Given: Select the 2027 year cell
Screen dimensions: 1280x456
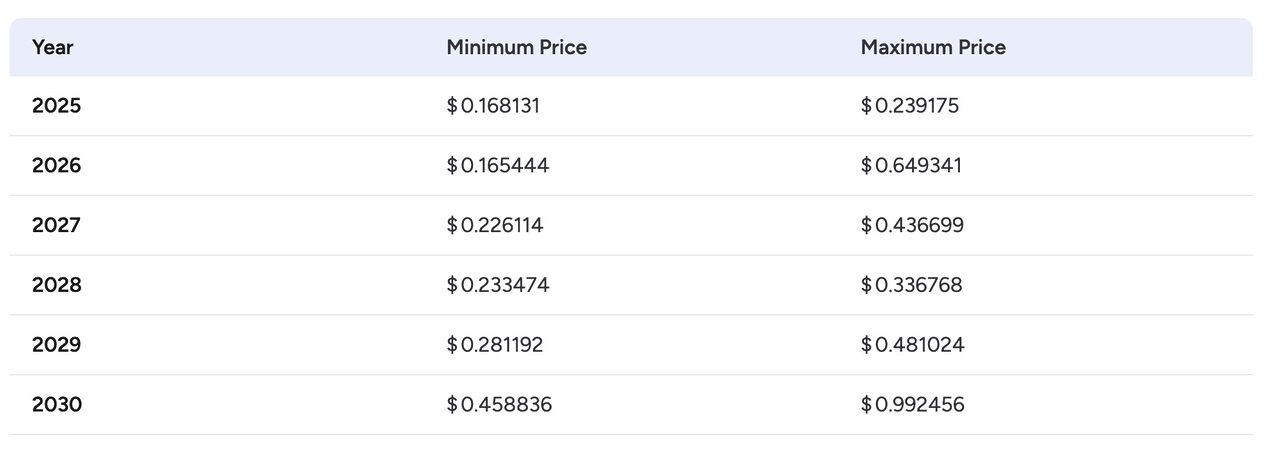Looking at the screenshot, I should point(56,225).
